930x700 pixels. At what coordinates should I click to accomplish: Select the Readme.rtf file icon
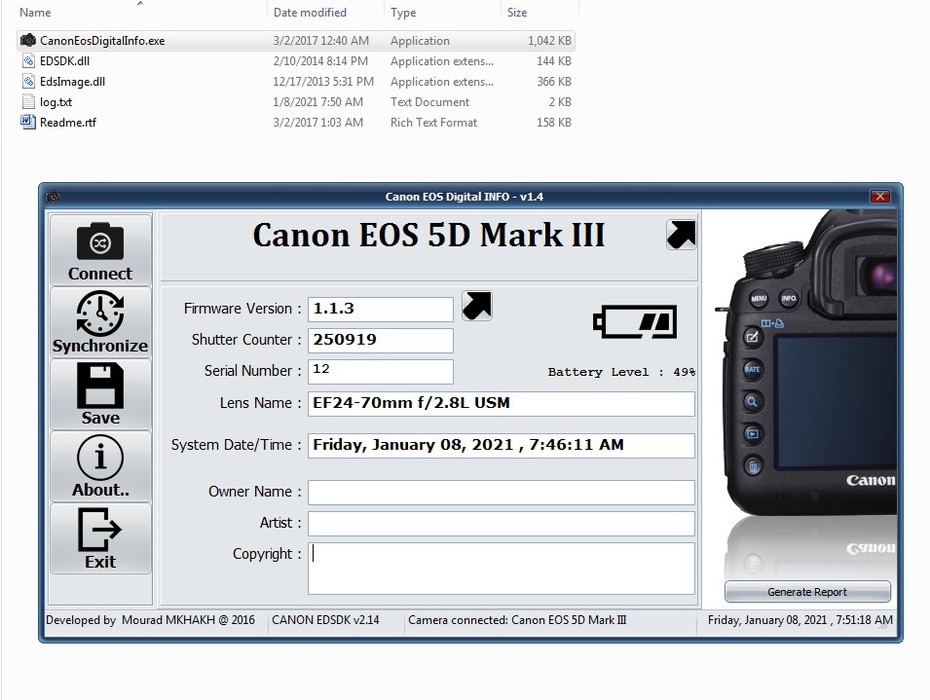pos(28,122)
